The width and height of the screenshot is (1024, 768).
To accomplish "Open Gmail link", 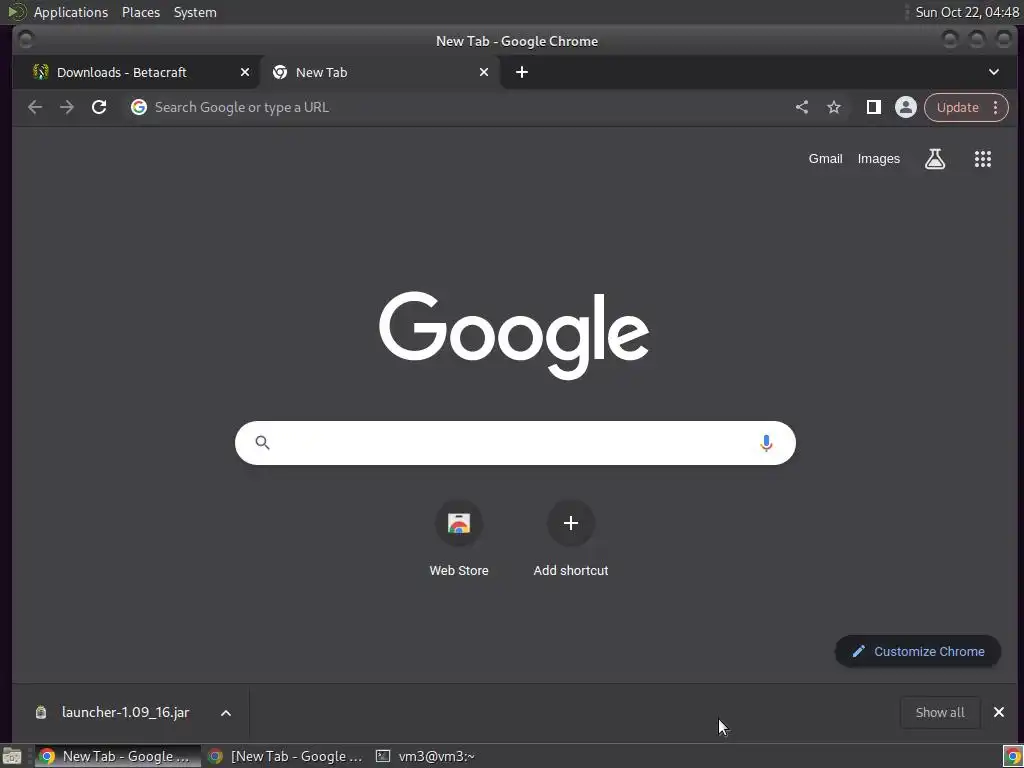I will tap(825, 159).
